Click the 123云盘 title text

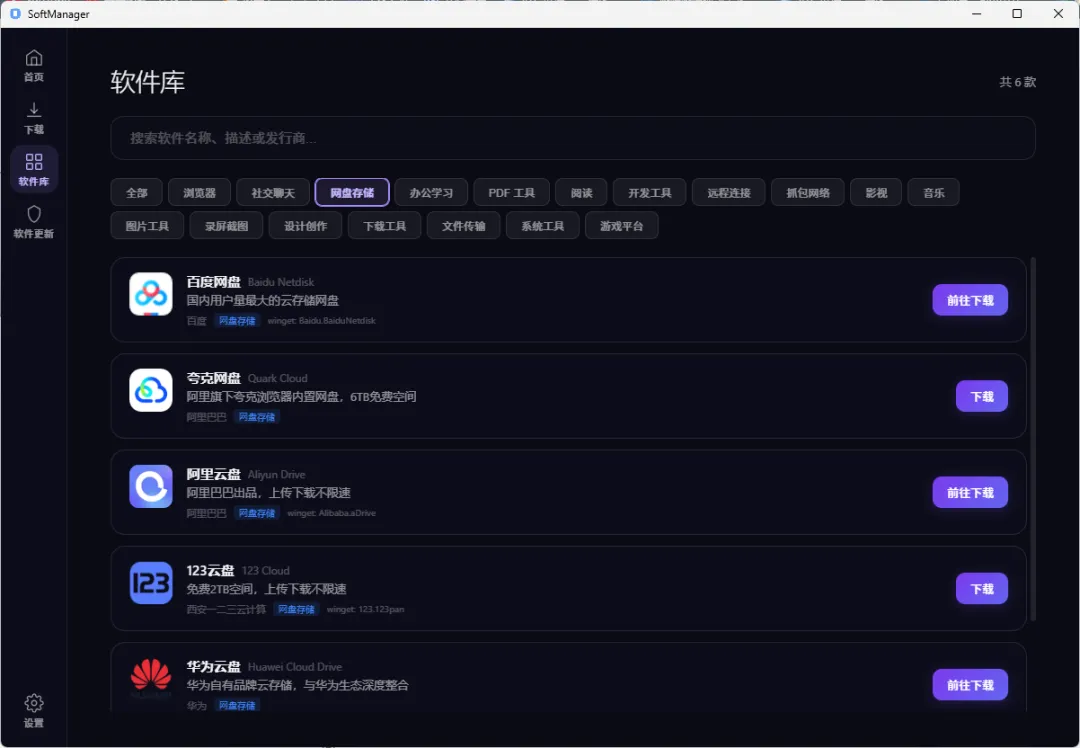pyautogui.click(x=210, y=570)
